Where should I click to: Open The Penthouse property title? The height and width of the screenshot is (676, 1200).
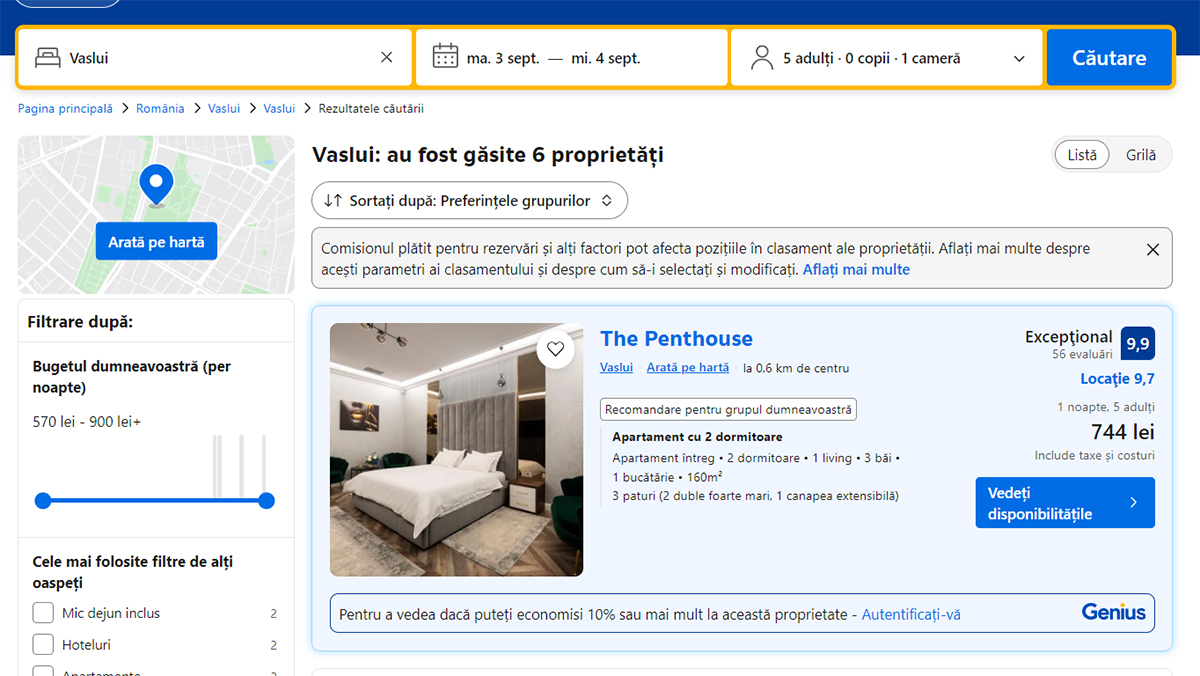[x=676, y=338]
